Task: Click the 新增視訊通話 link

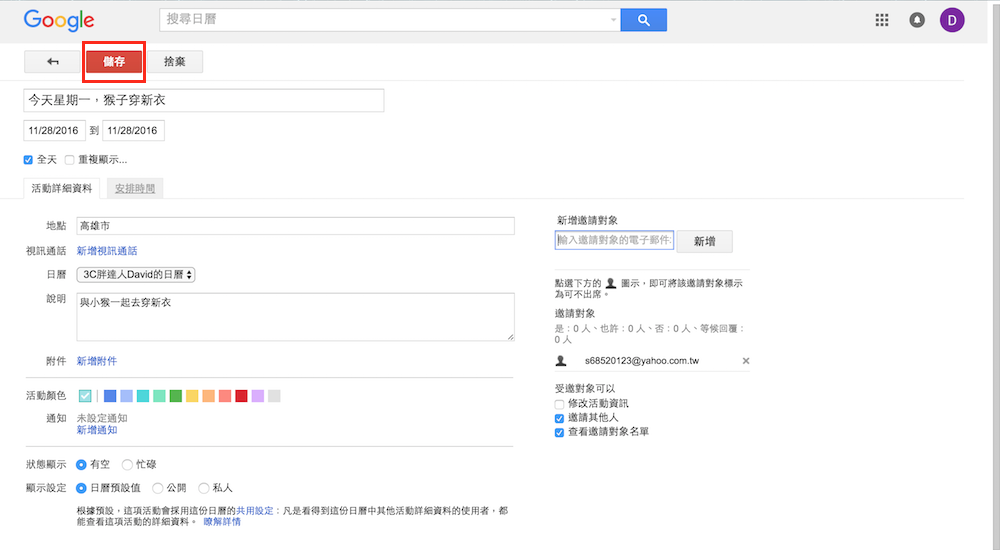Action: pos(107,251)
